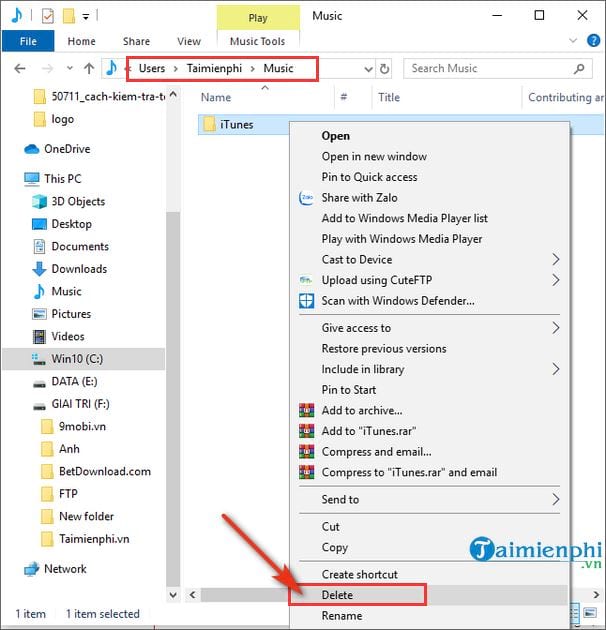Click the Properties checkmark quick access icon

point(48,16)
